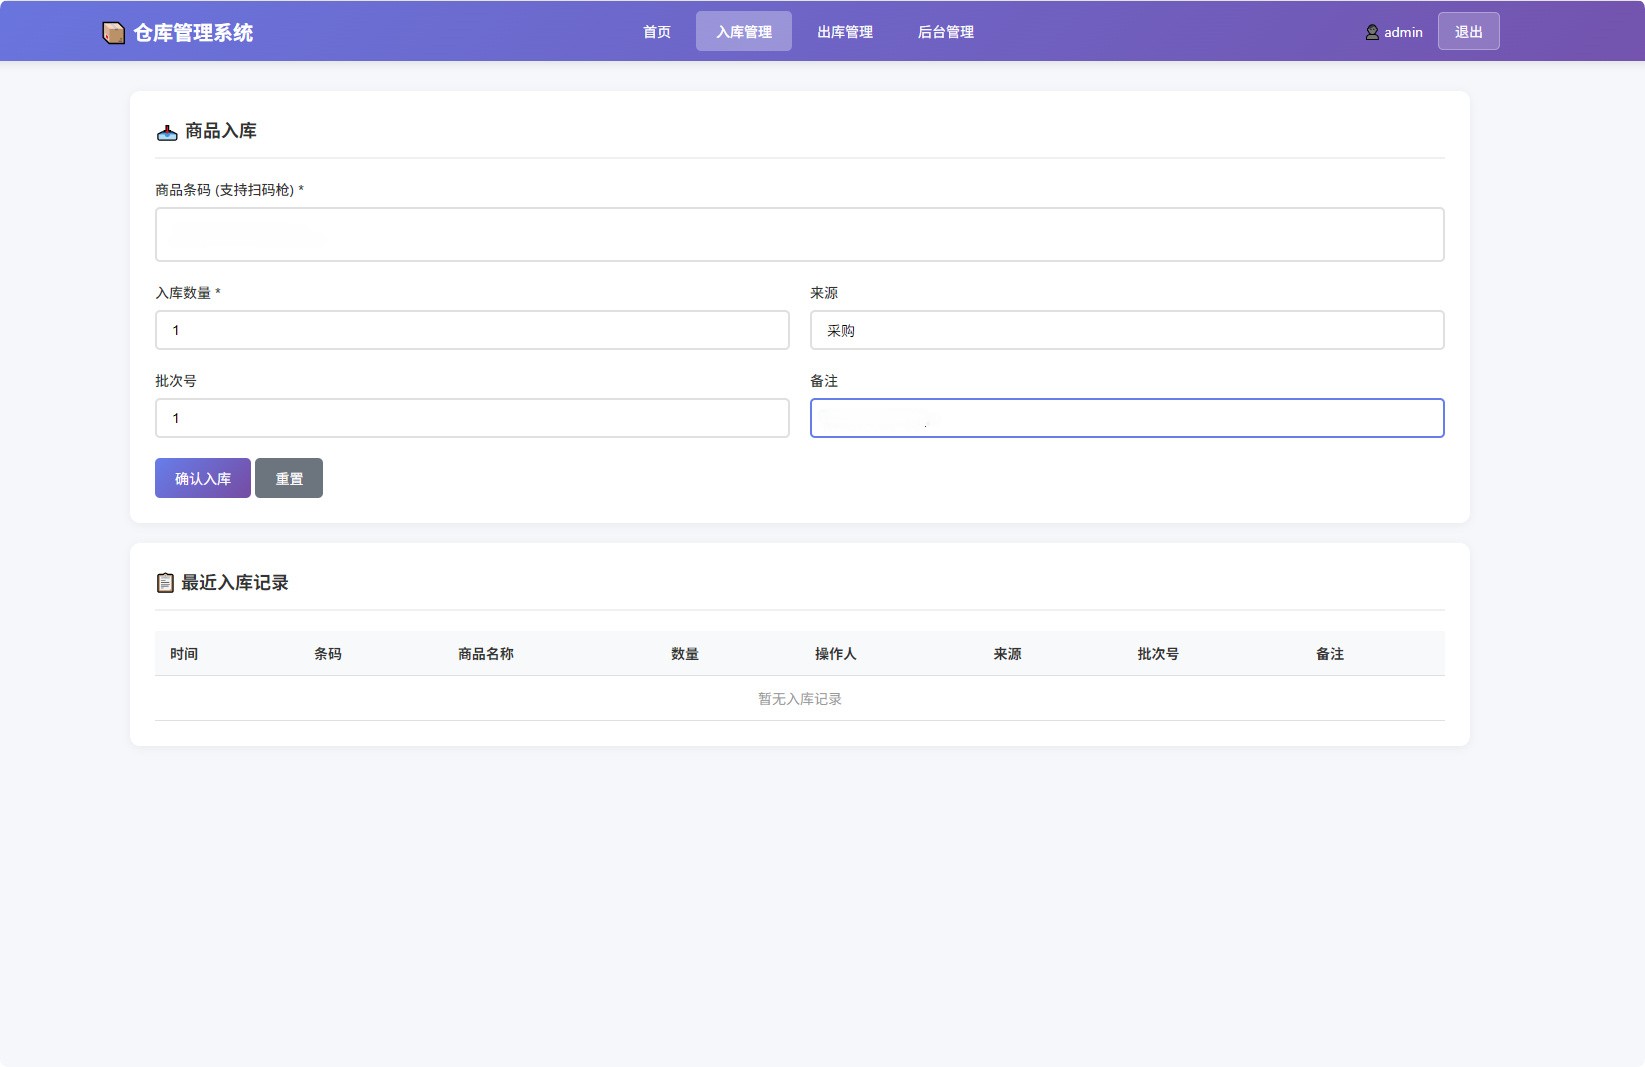Click the 重置 reset button
This screenshot has width=1645, height=1067.
pyautogui.click(x=289, y=478)
